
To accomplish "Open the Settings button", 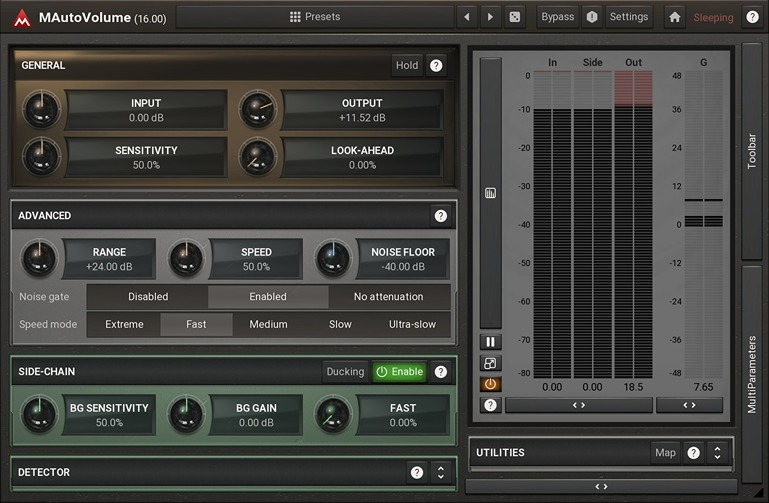I will click(x=629, y=17).
